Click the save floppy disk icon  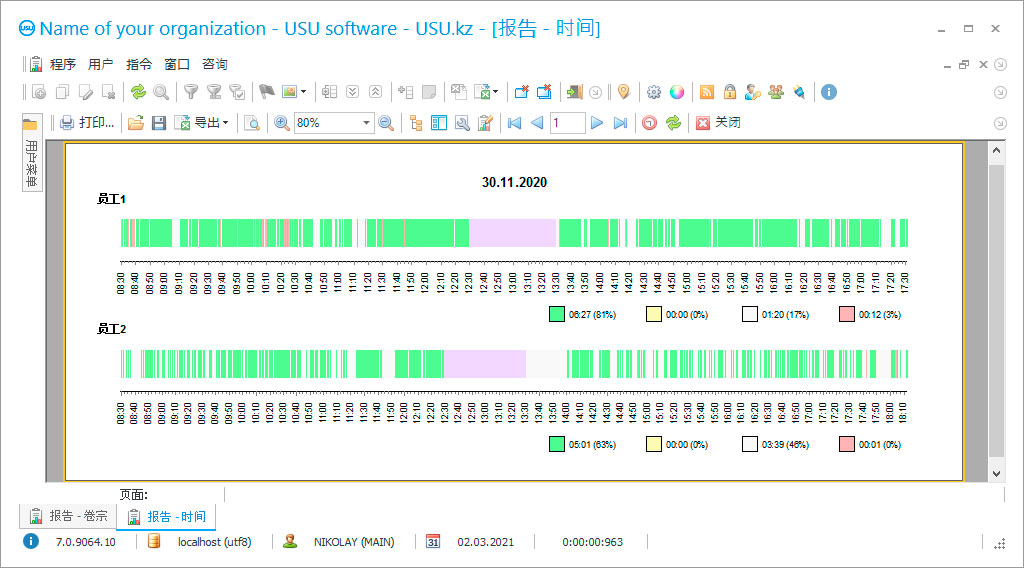point(158,123)
